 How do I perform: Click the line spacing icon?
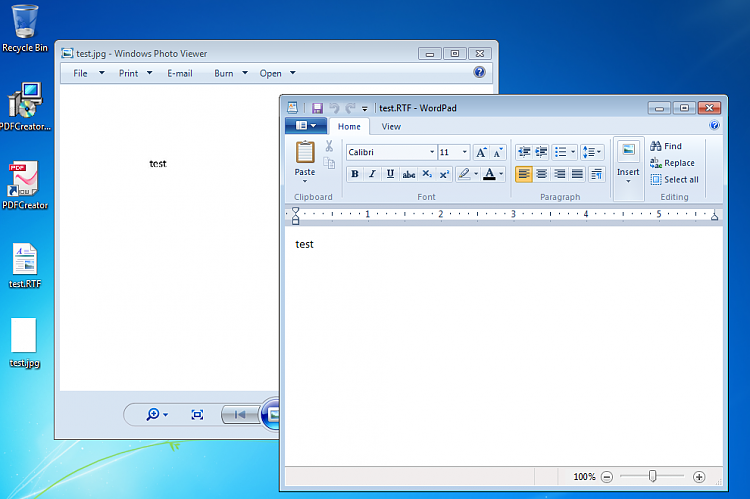pos(592,152)
